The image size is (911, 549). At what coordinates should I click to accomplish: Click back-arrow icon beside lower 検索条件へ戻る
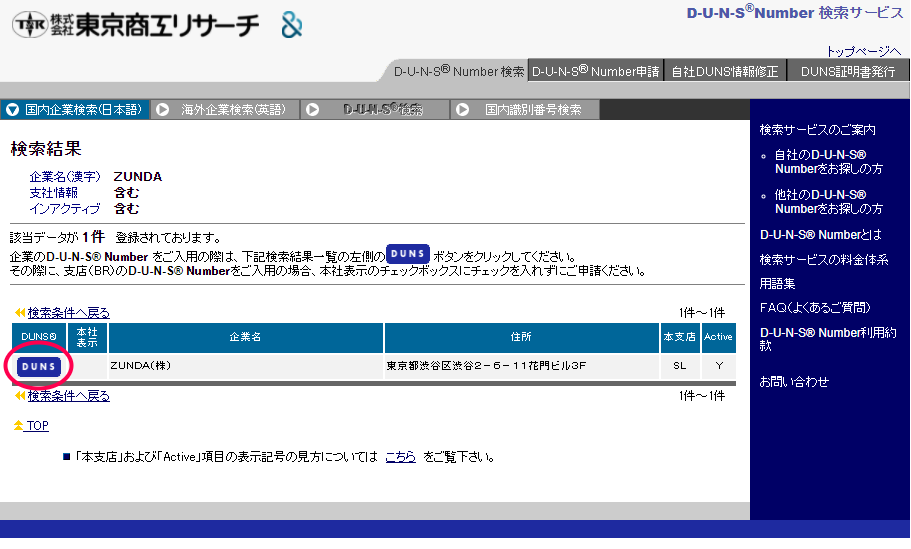pos(20,396)
